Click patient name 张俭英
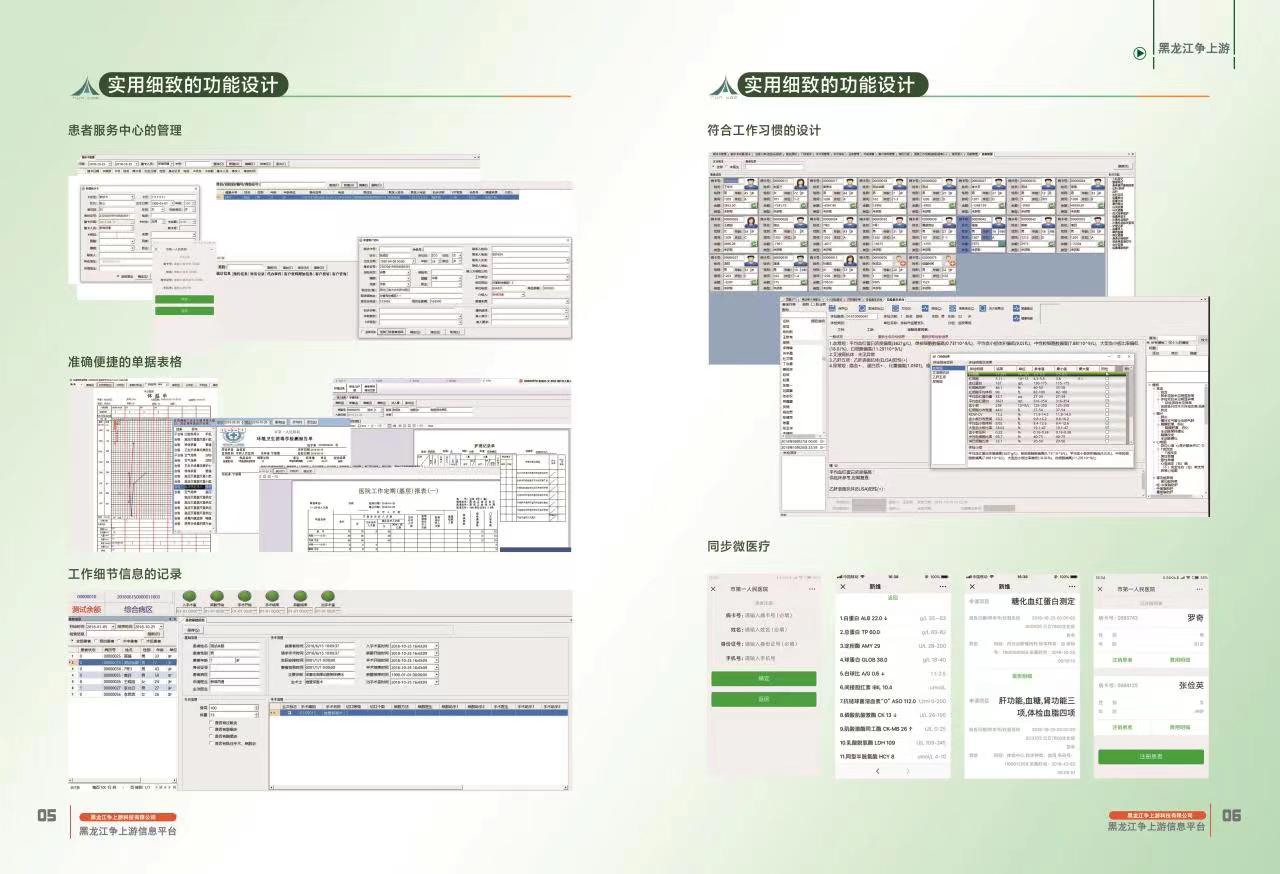 click(x=1191, y=685)
